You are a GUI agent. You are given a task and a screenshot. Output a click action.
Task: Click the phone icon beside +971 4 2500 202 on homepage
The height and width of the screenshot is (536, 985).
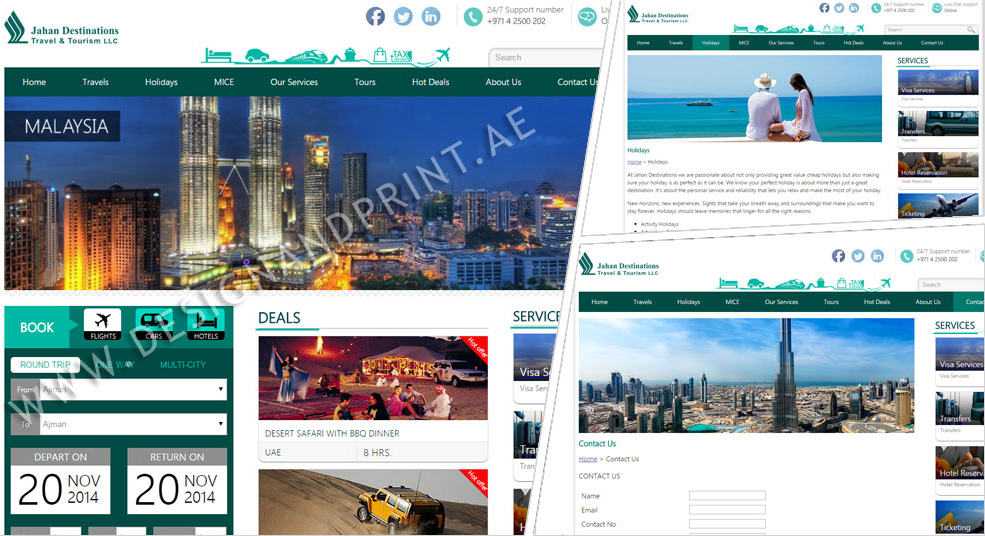pos(473,16)
